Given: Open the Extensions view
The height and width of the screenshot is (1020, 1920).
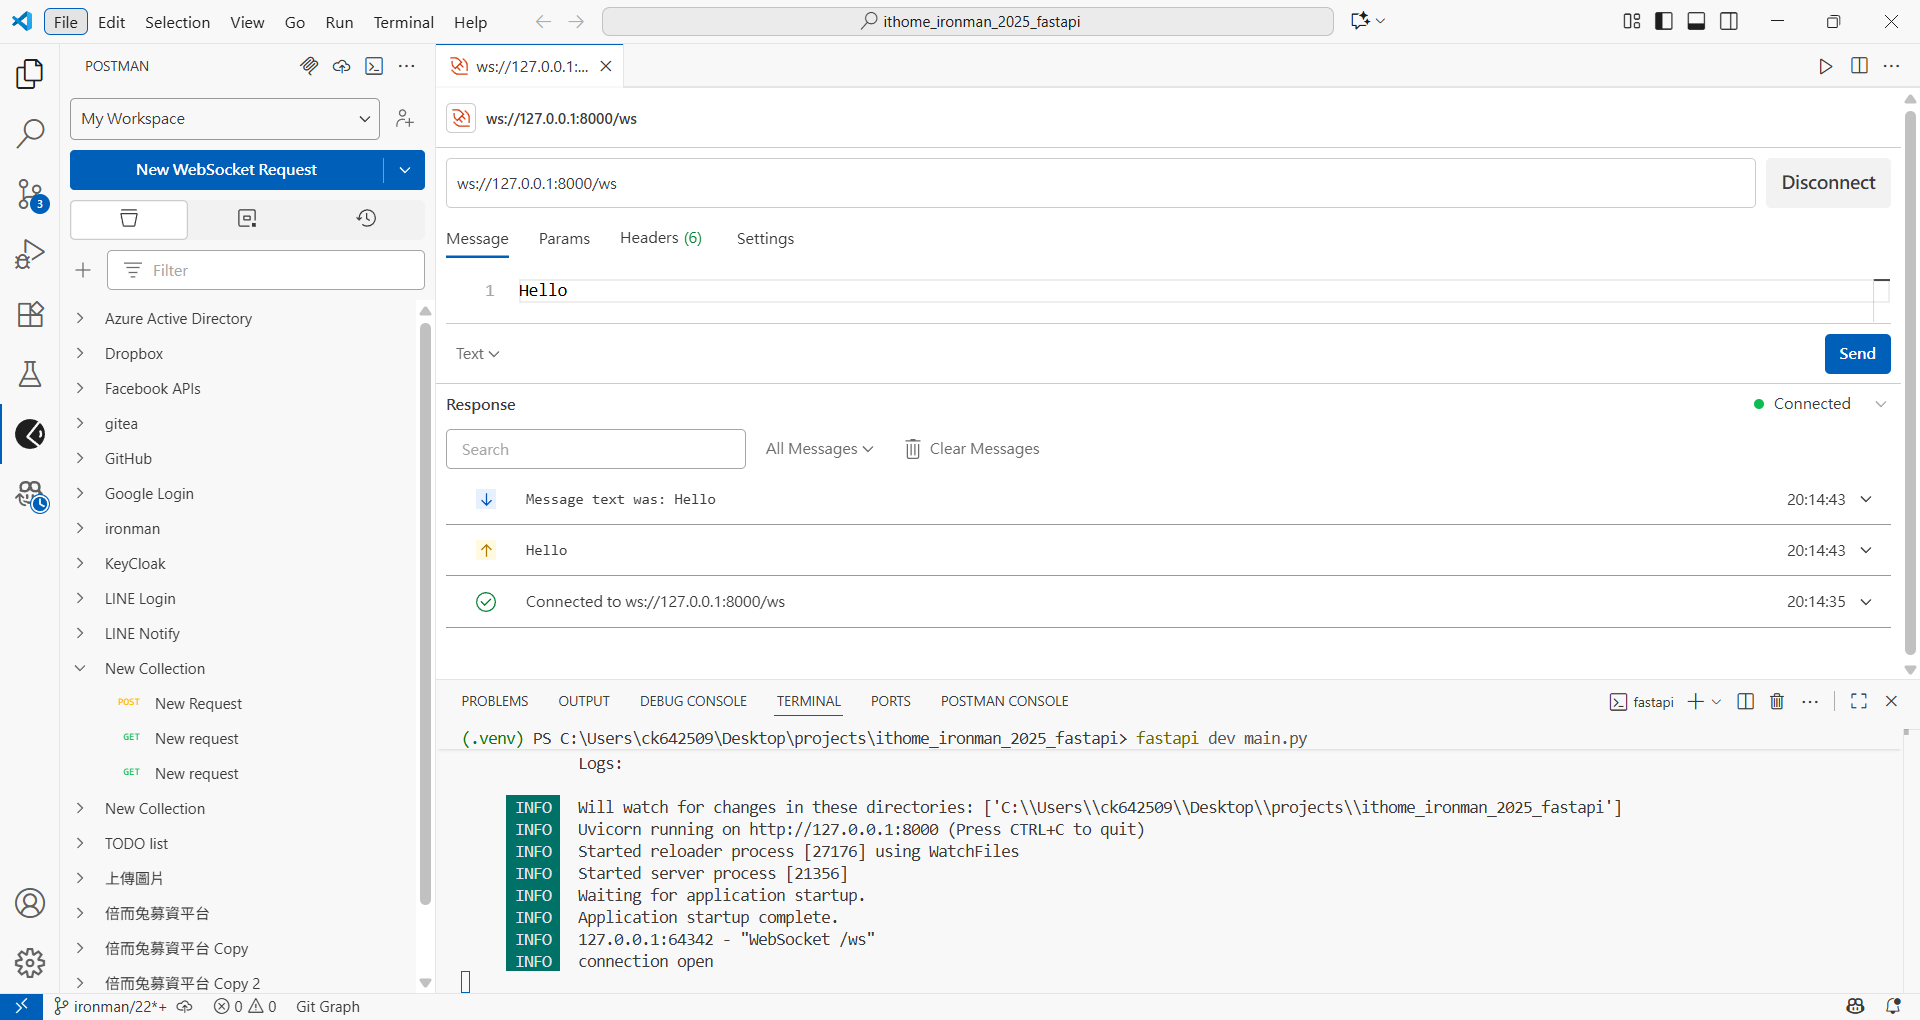Looking at the screenshot, I should pyautogui.click(x=30, y=314).
